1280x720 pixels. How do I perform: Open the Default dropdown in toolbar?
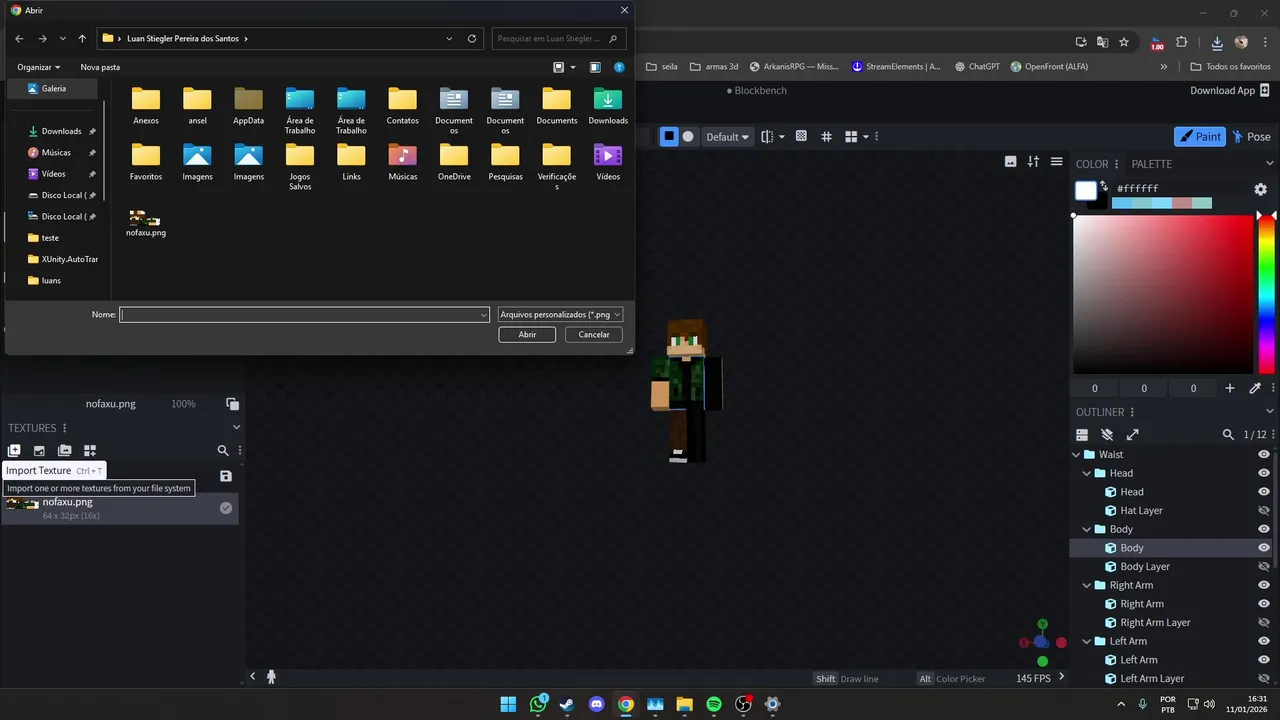(727, 137)
